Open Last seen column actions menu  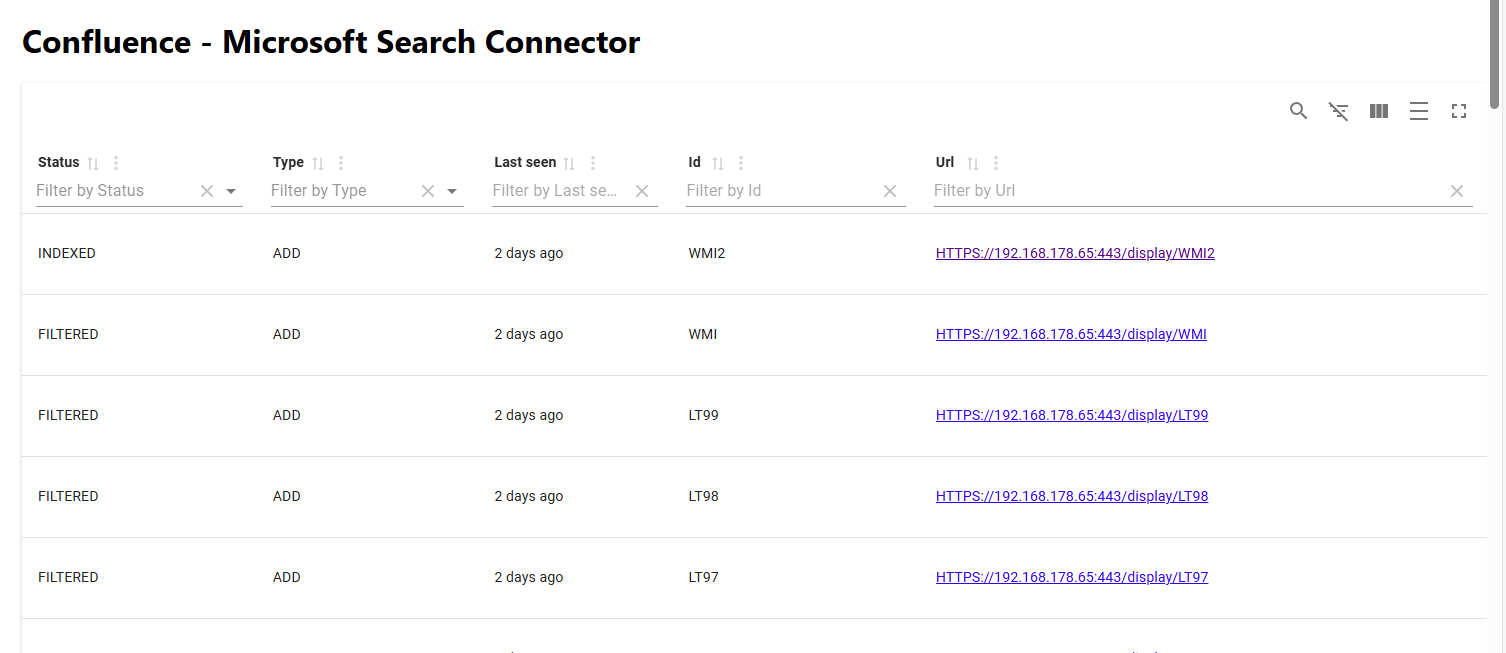593,163
